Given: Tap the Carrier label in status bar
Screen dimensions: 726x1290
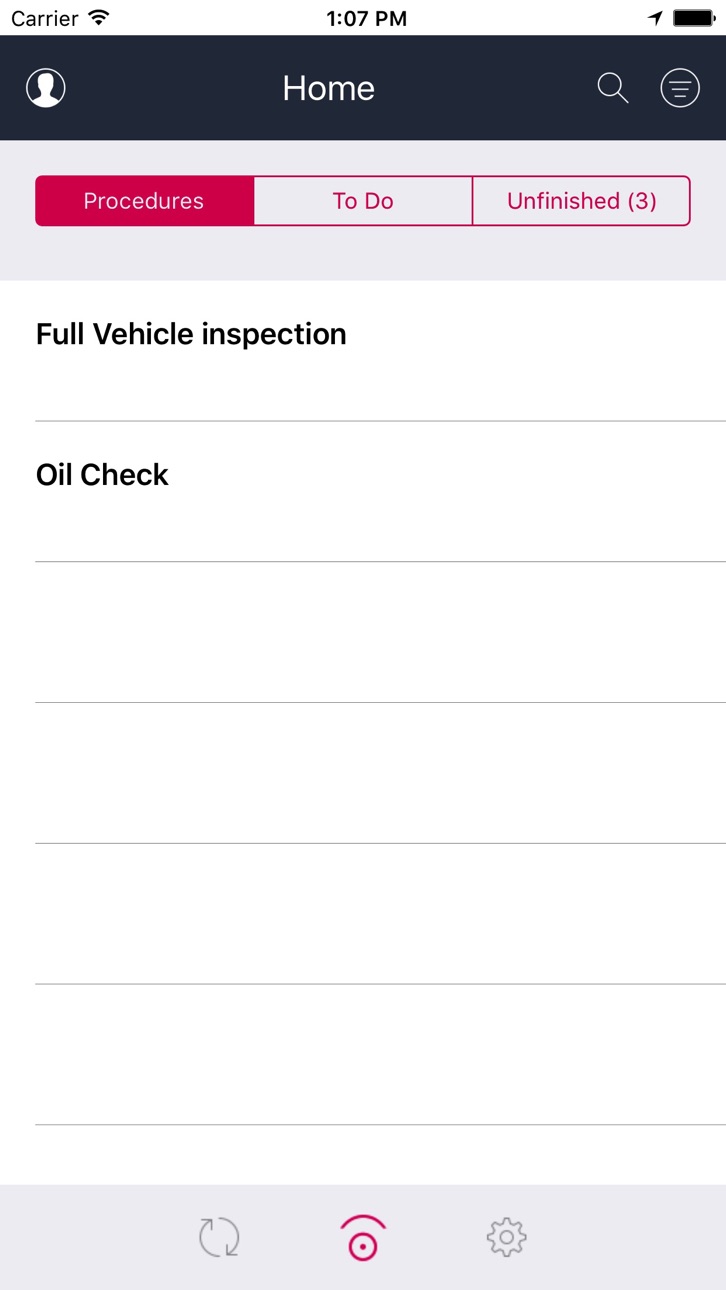Looking at the screenshot, I should [x=44, y=17].
